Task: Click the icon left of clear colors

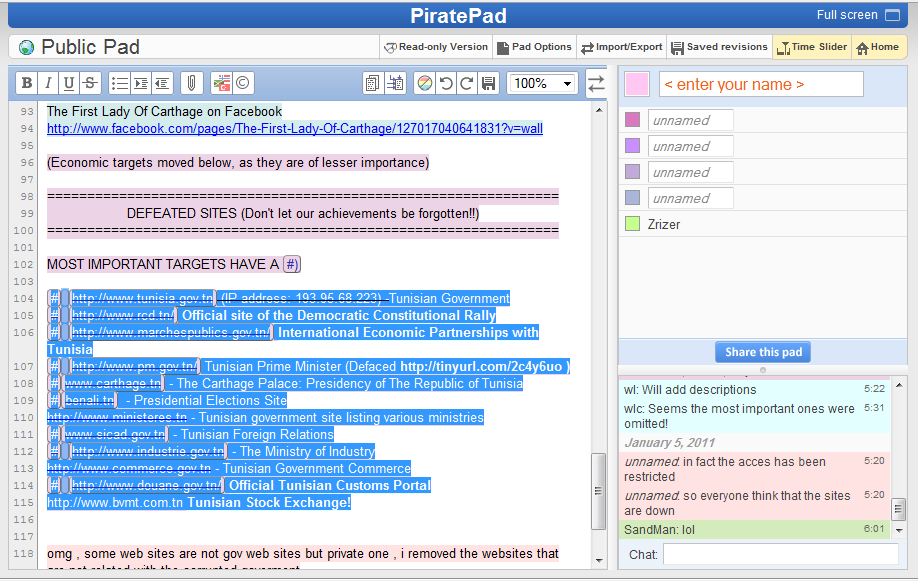Action: tap(395, 83)
